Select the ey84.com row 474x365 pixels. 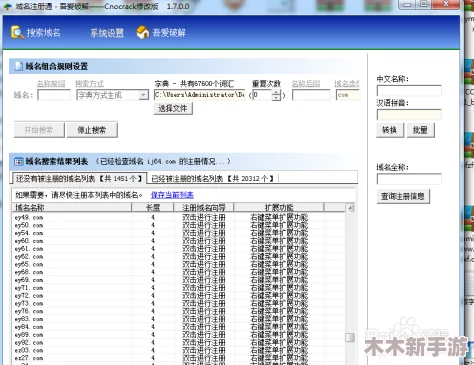tap(179, 327)
